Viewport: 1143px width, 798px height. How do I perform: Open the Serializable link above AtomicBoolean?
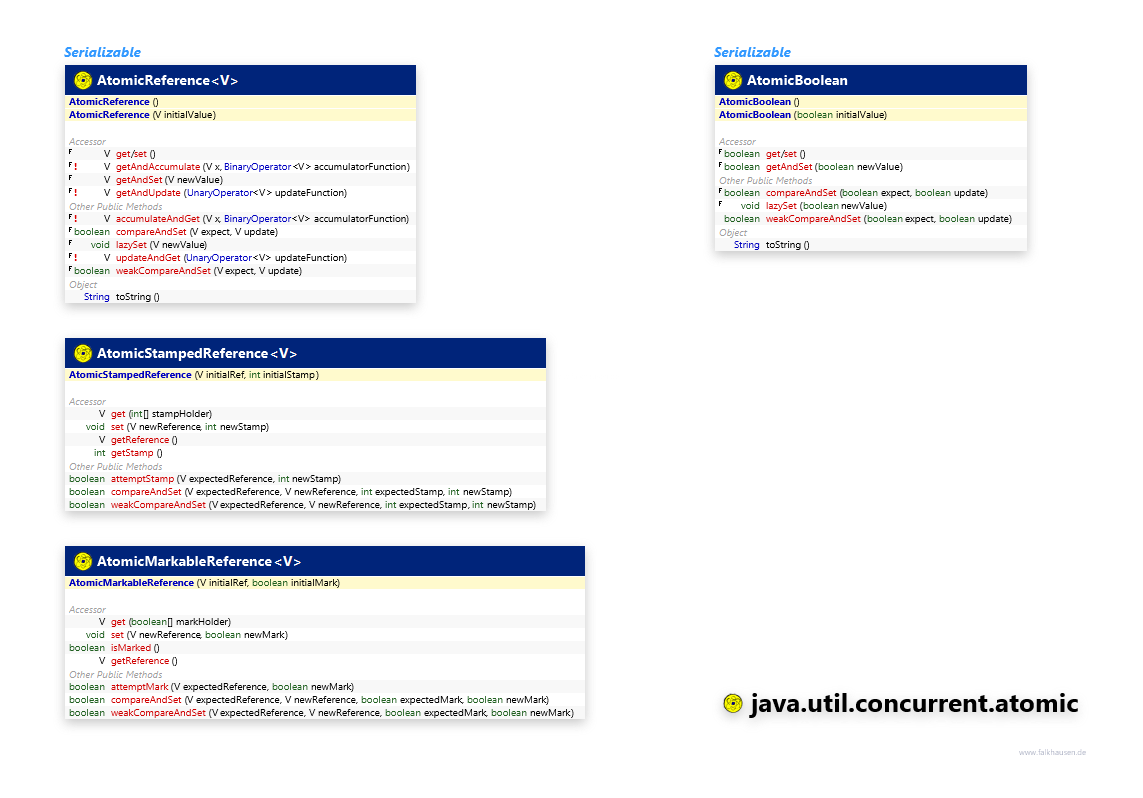click(752, 52)
